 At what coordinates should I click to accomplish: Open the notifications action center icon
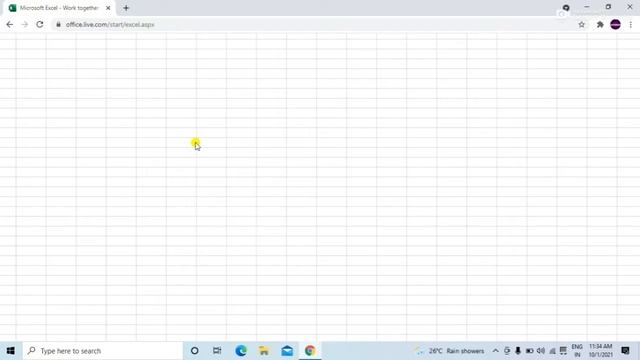click(x=625, y=351)
